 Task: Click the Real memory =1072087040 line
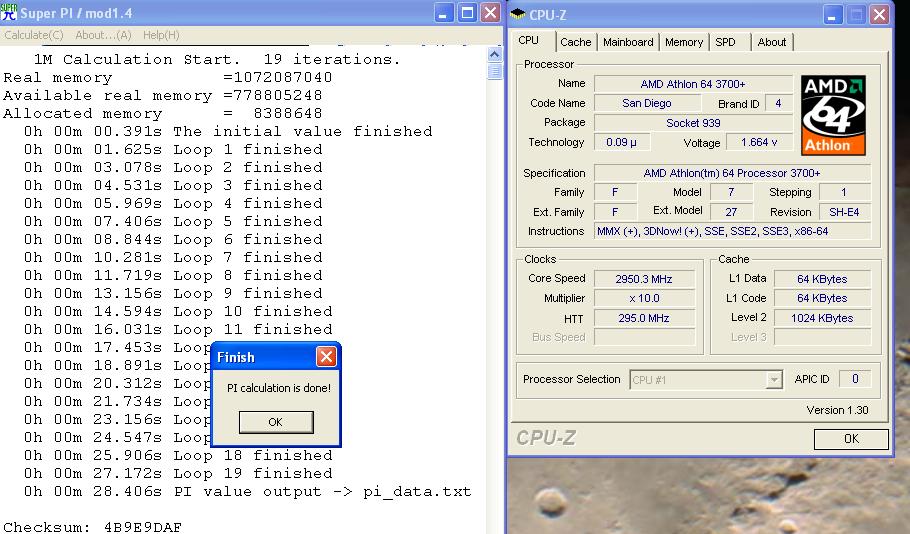click(x=168, y=77)
